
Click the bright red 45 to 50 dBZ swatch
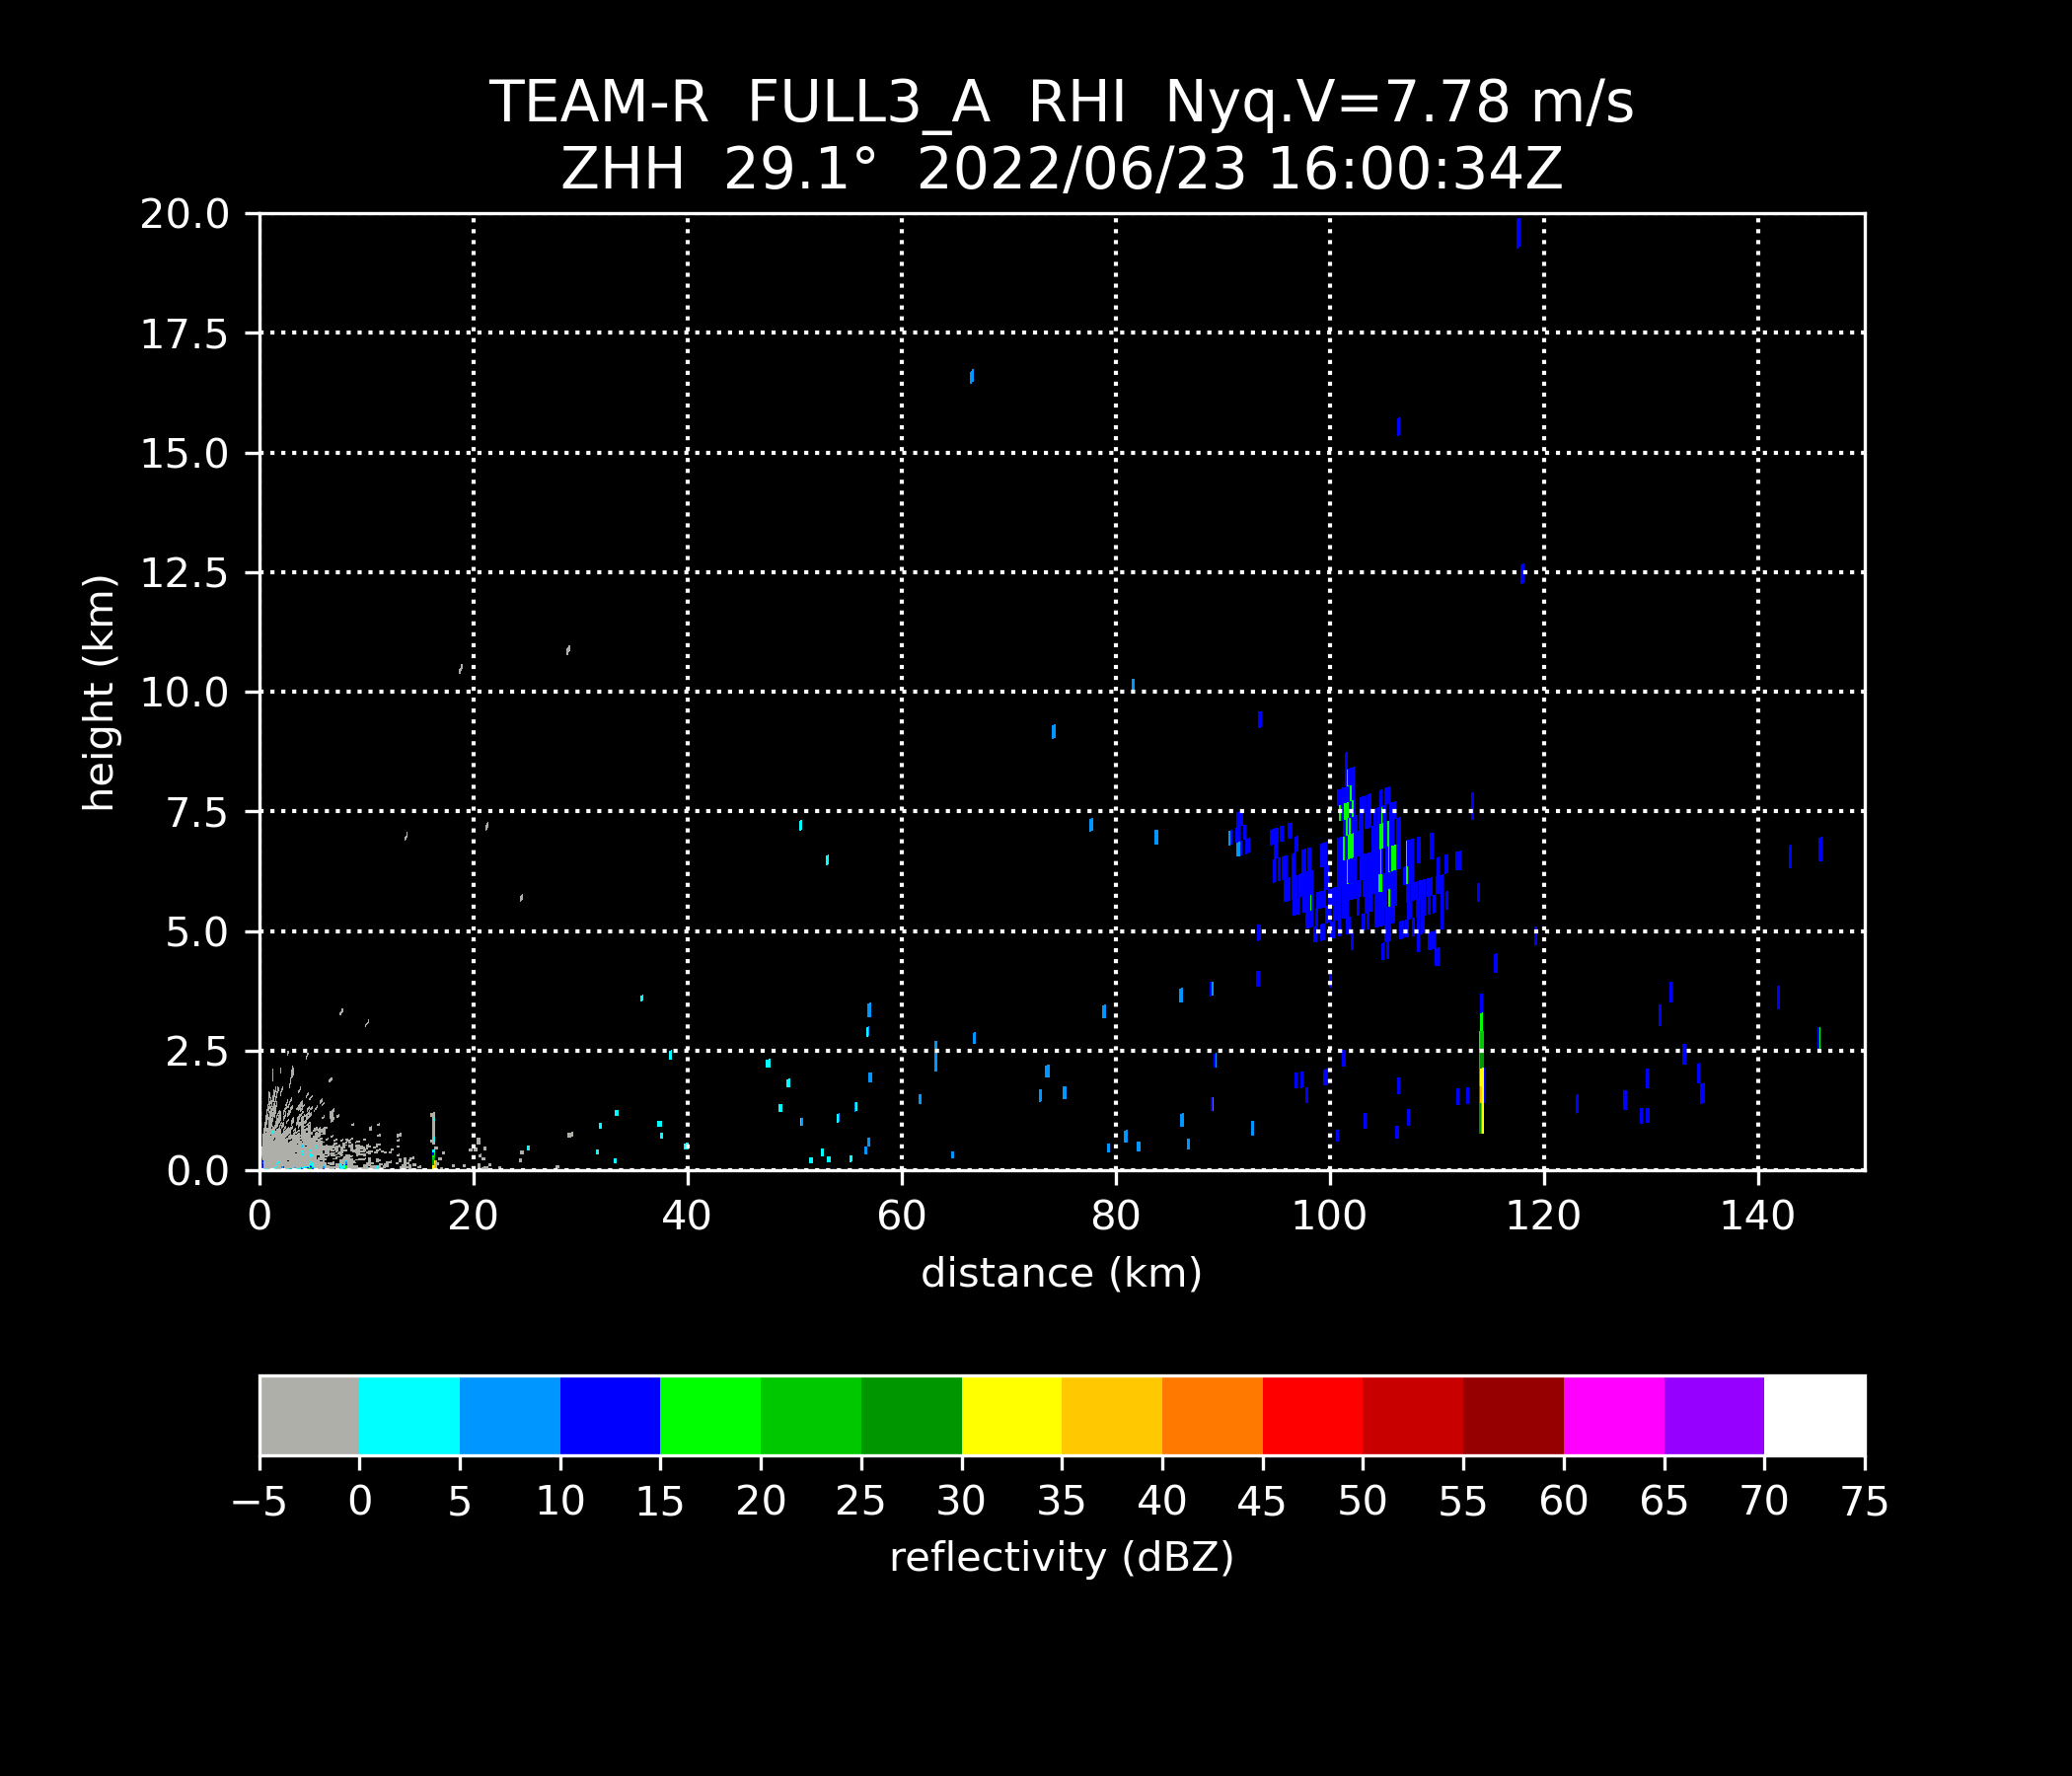pyautogui.click(x=1313, y=1415)
